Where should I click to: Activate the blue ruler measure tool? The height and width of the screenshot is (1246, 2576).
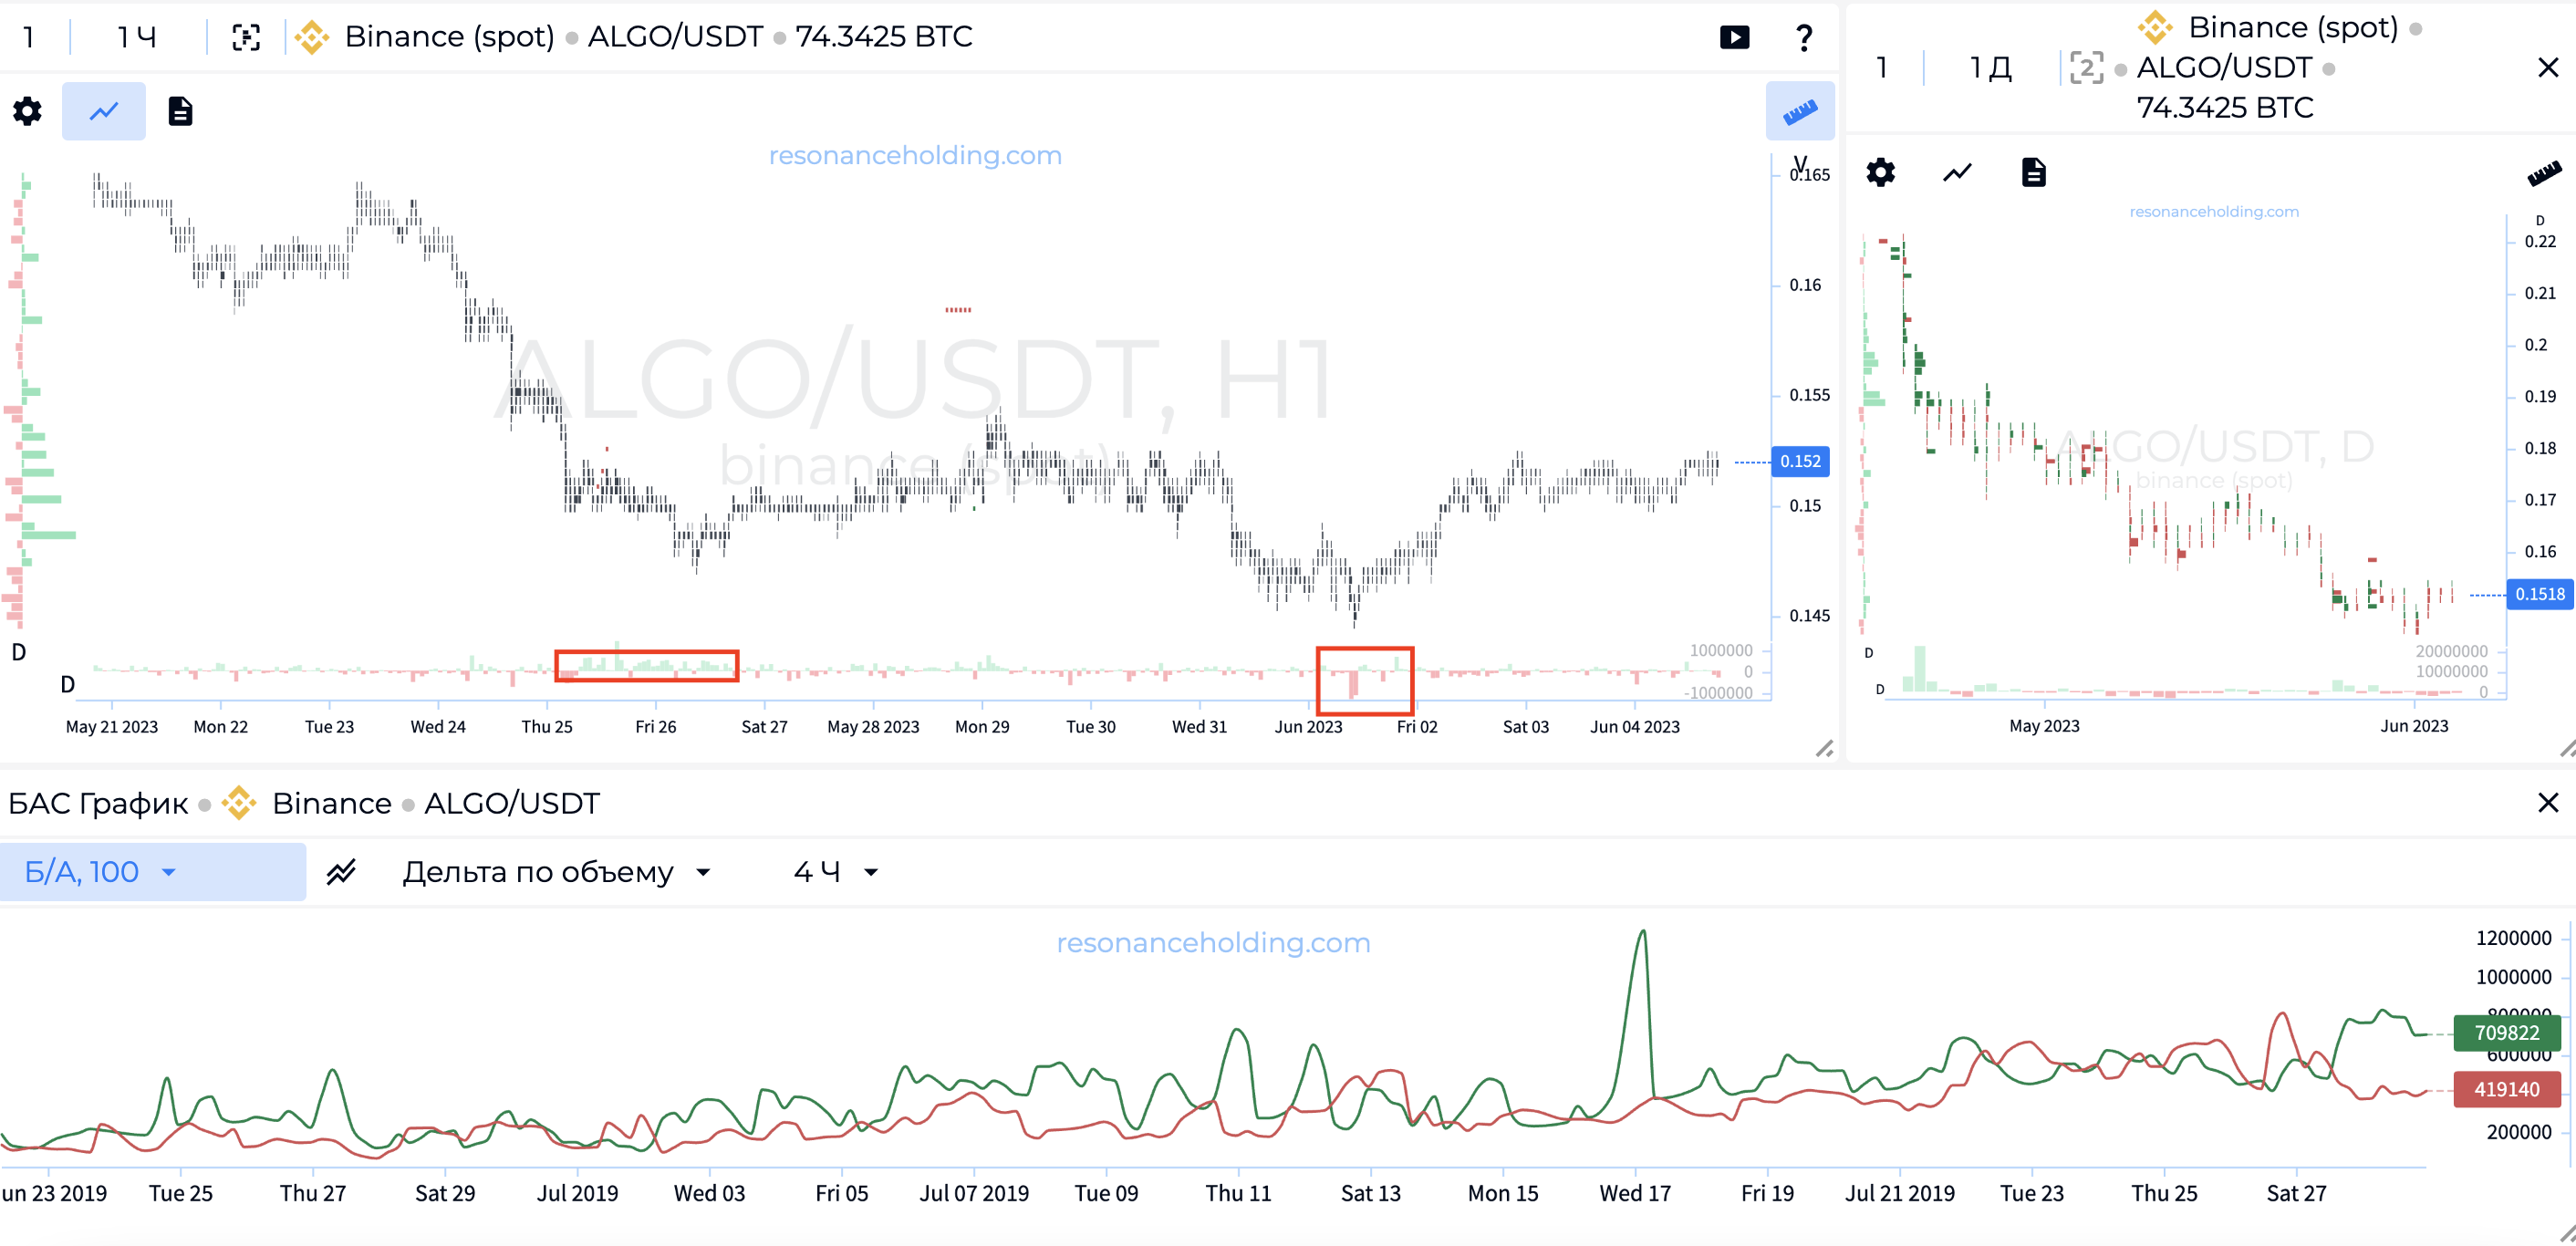tap(1799, 111)
